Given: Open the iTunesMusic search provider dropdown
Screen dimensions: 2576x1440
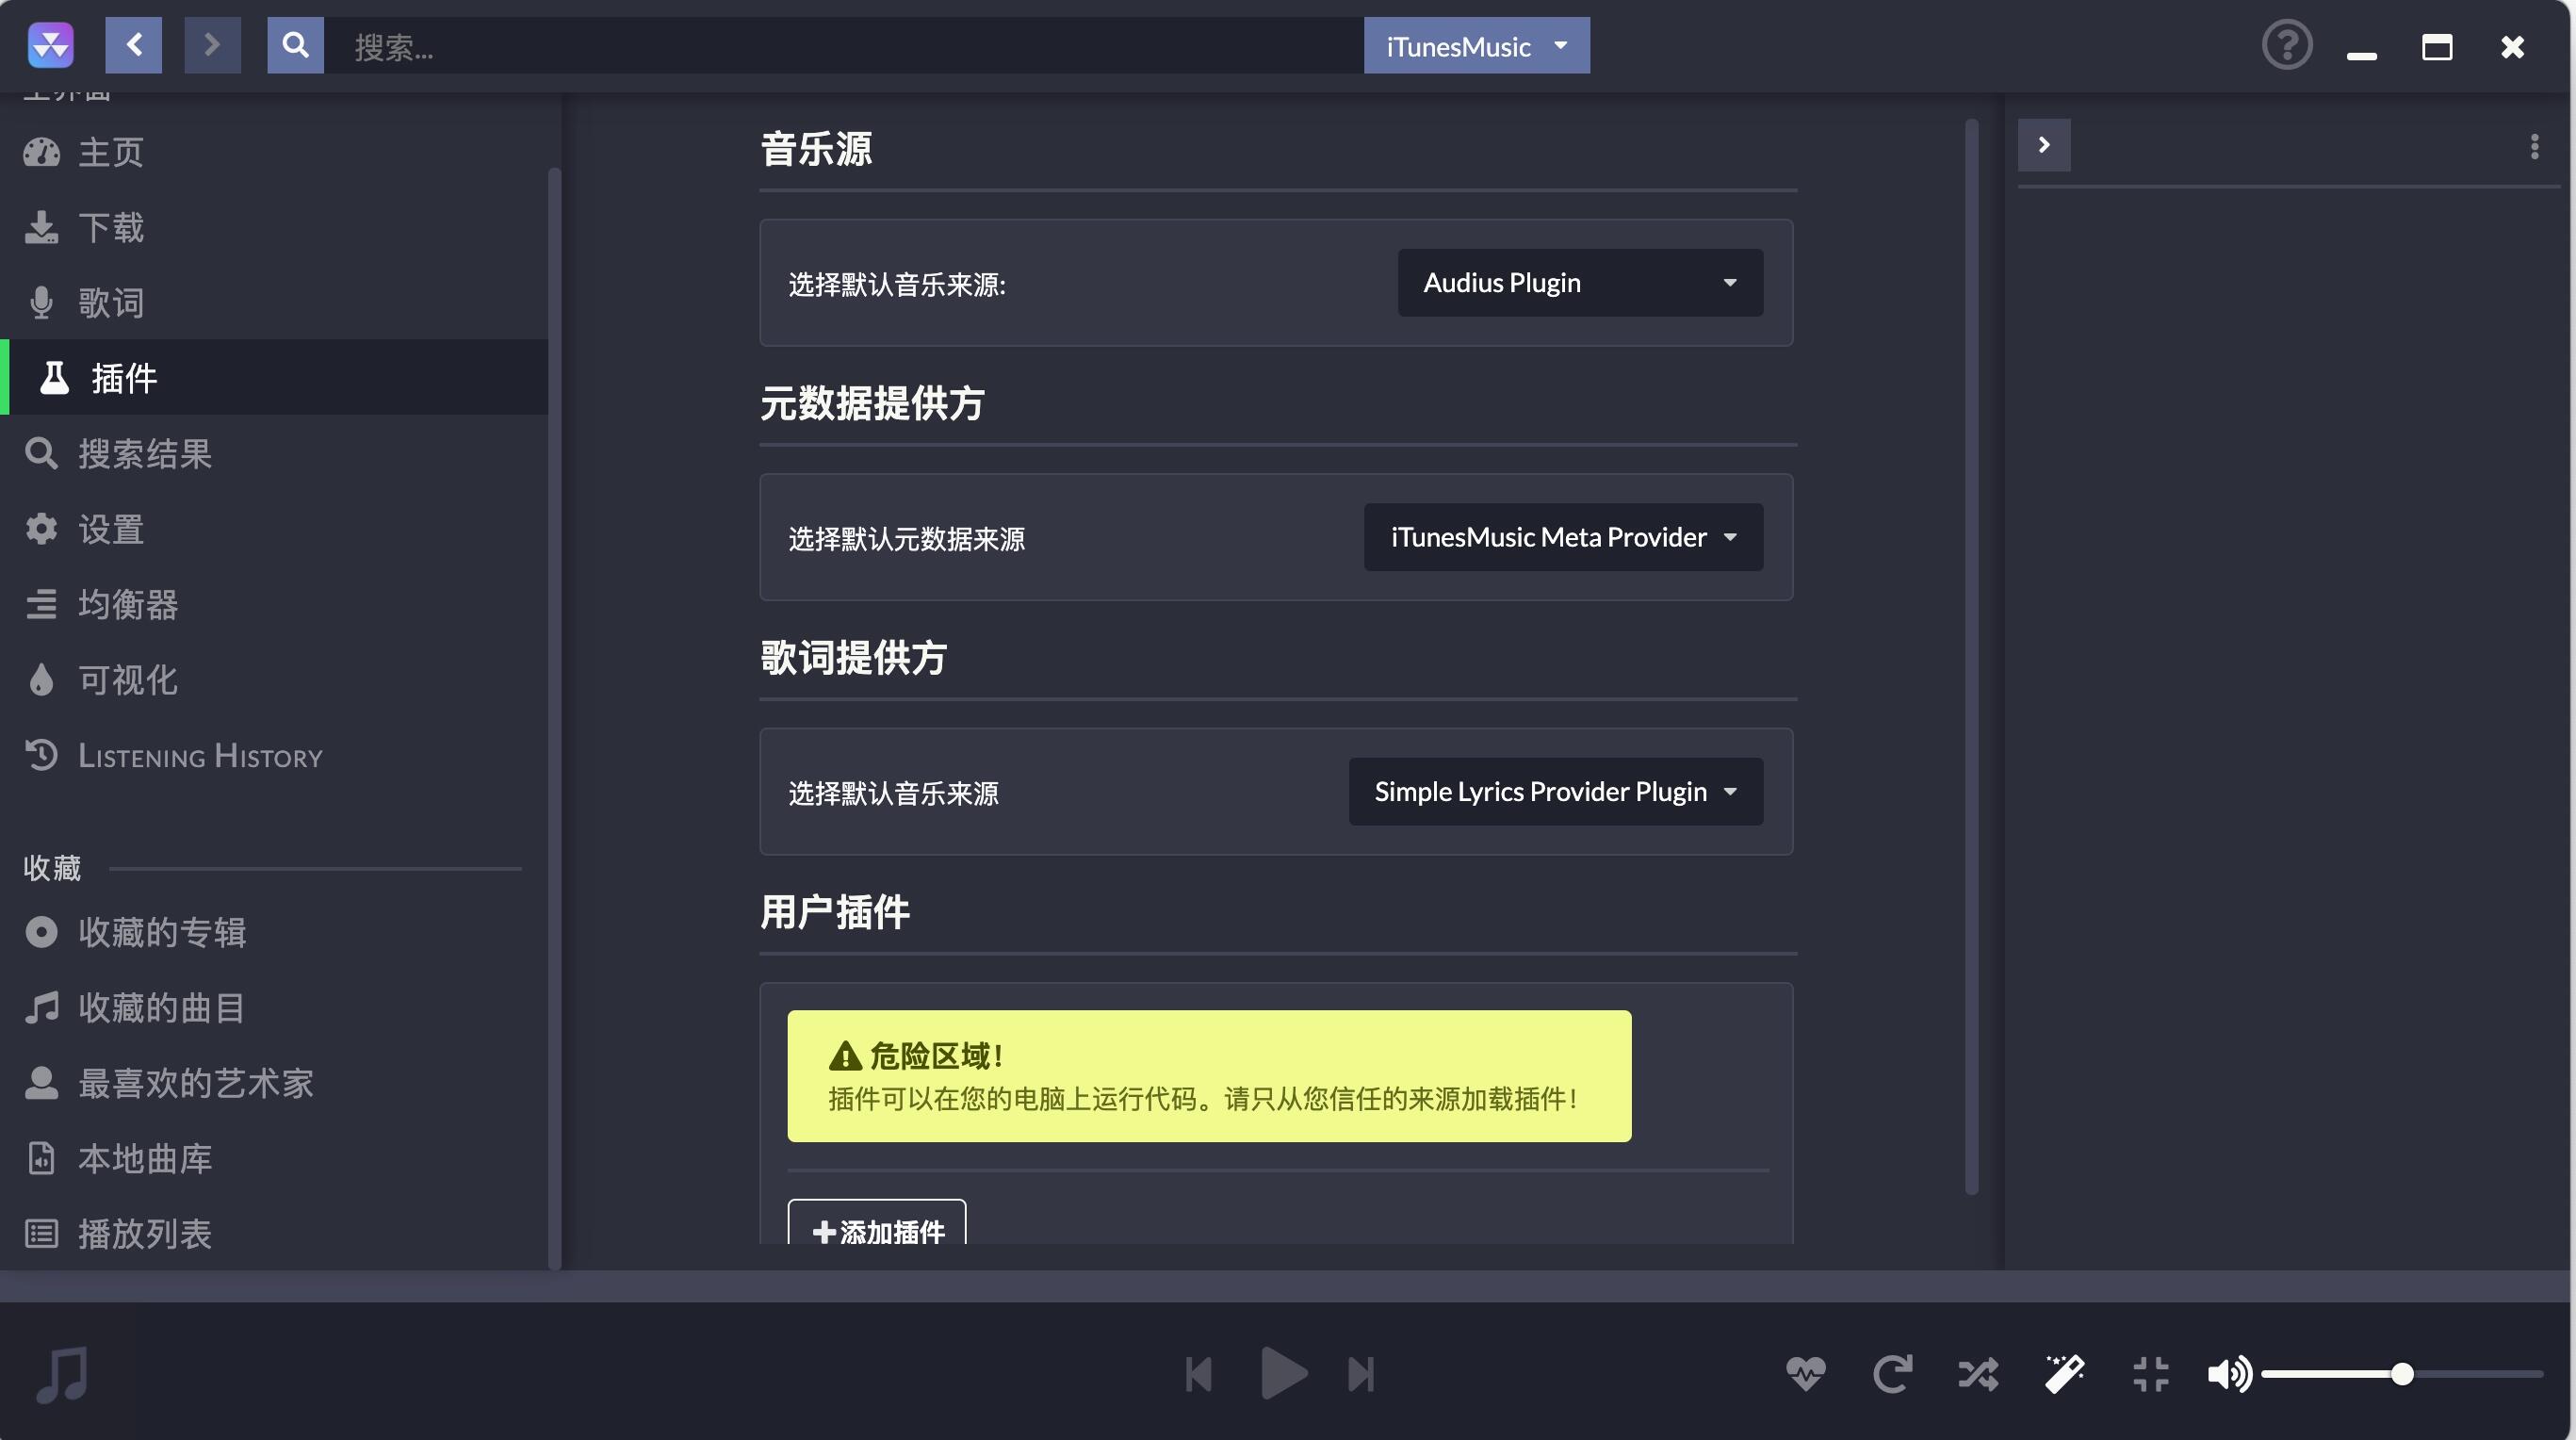Looking at the screenshot, I should 1476,45.
